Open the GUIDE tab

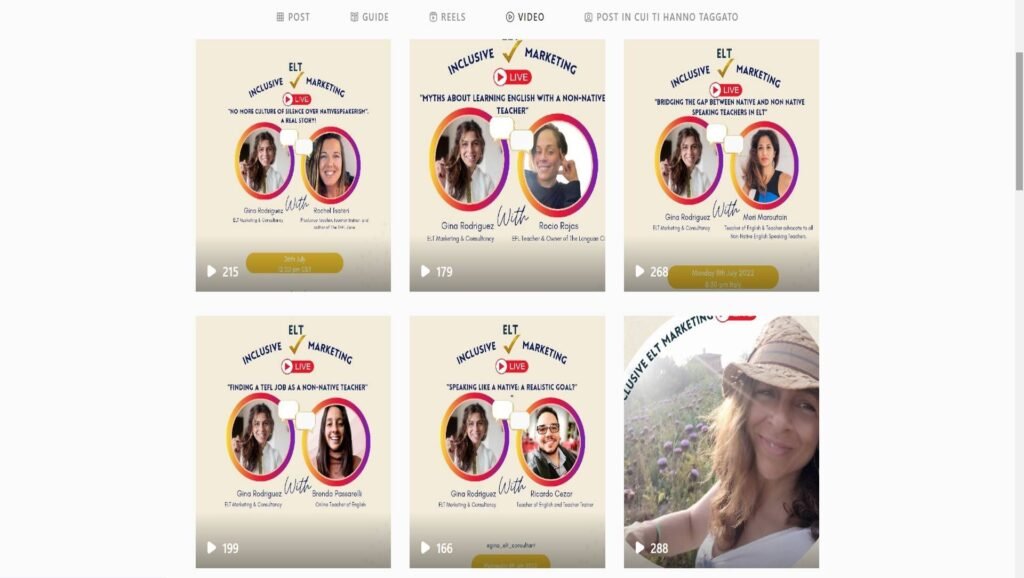370,17
